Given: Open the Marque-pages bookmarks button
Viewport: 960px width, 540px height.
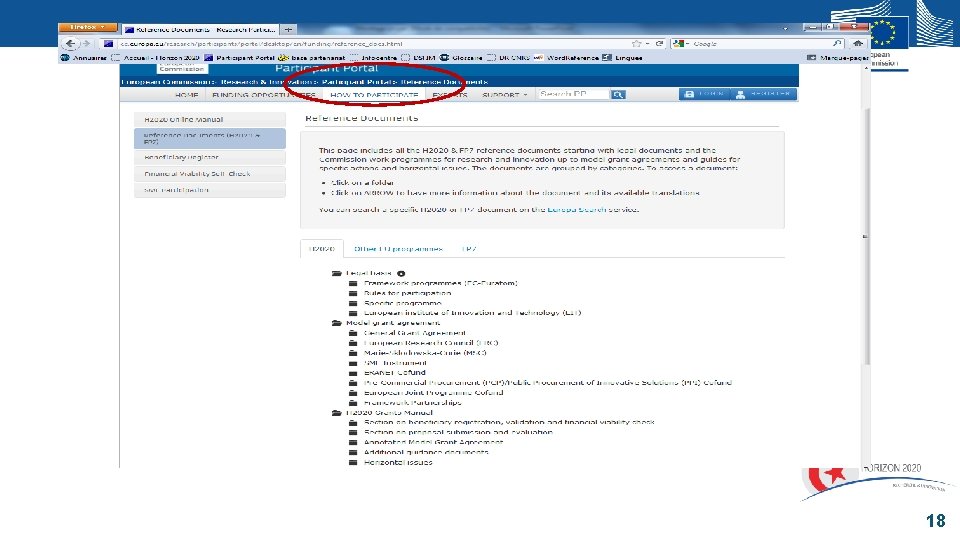Looking at the screenshot, I should coord(838,58).
